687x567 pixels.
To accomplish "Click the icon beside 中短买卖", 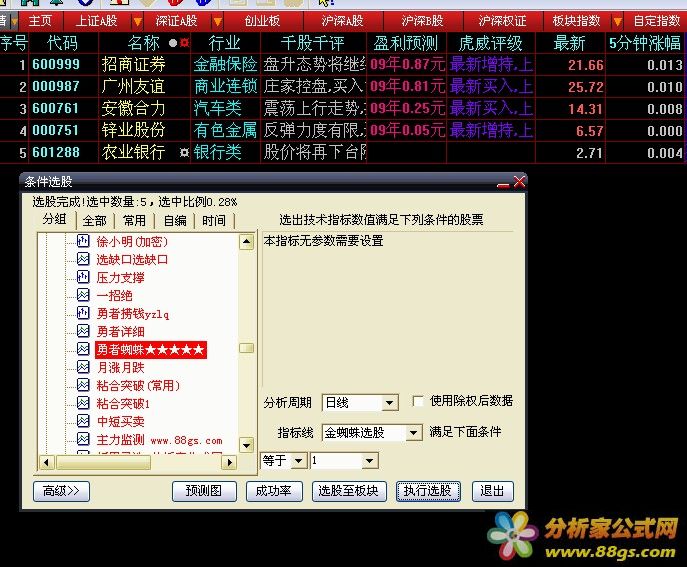I will pos(83,421).
